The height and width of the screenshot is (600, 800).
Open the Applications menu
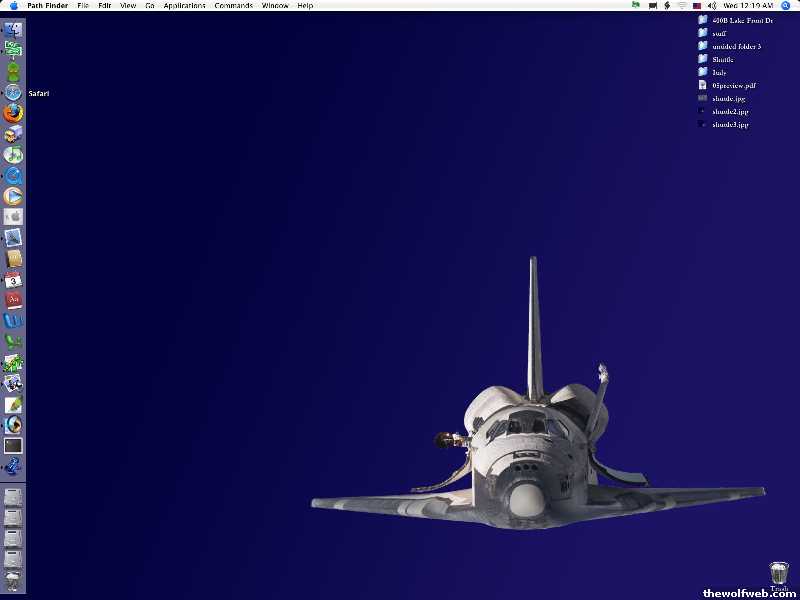tap(184, 6)
